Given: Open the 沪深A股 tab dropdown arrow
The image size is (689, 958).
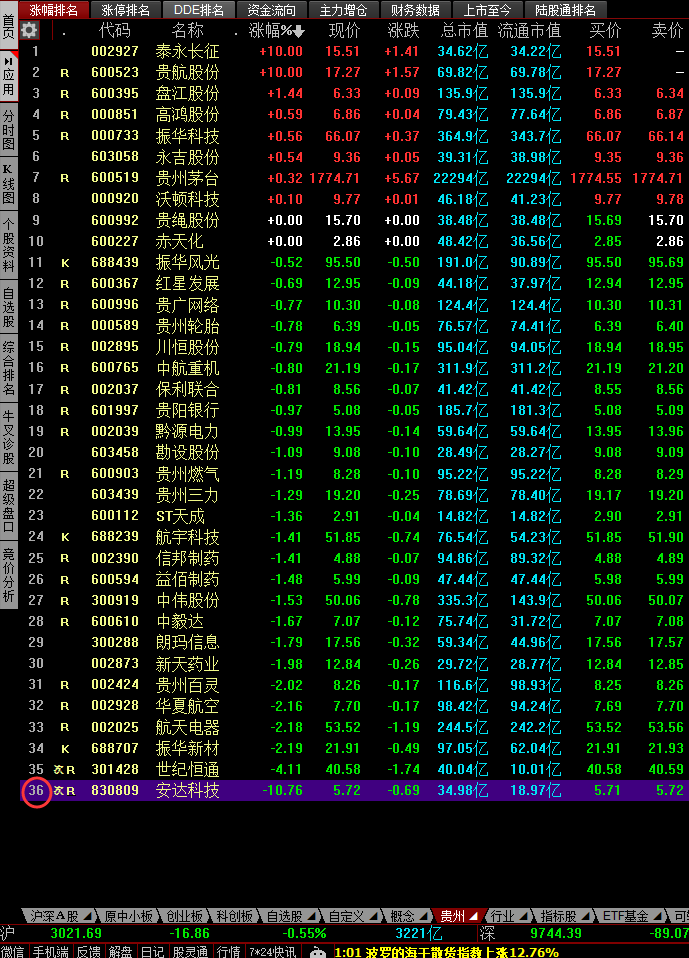Looking at the screenshot, I should point(87,916).
